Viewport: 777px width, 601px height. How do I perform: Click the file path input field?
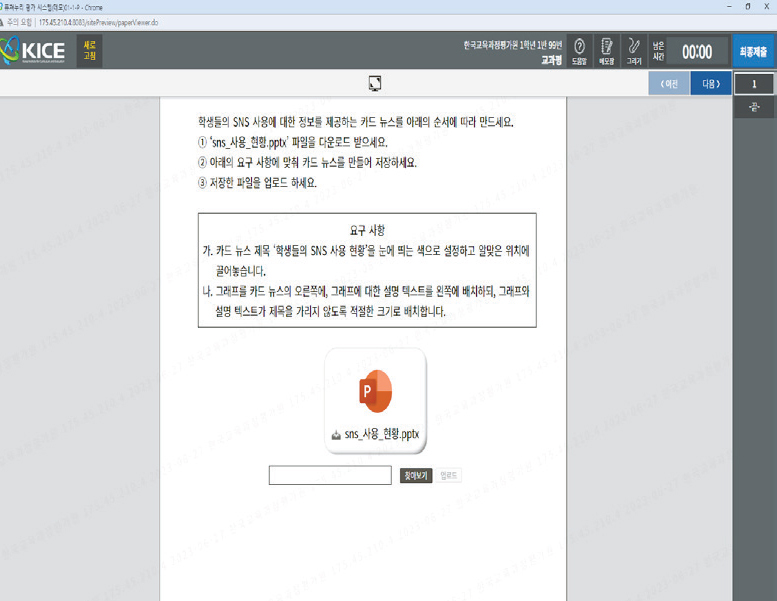coord(330,475)
